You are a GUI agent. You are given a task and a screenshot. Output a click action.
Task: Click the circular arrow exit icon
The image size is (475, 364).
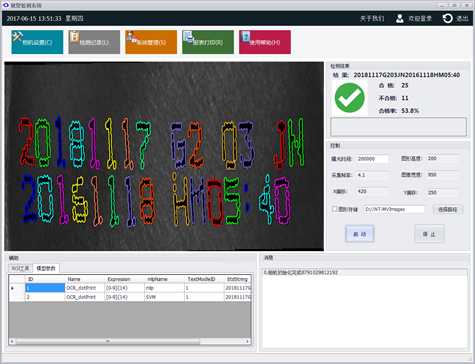click(x=447, y=18)
